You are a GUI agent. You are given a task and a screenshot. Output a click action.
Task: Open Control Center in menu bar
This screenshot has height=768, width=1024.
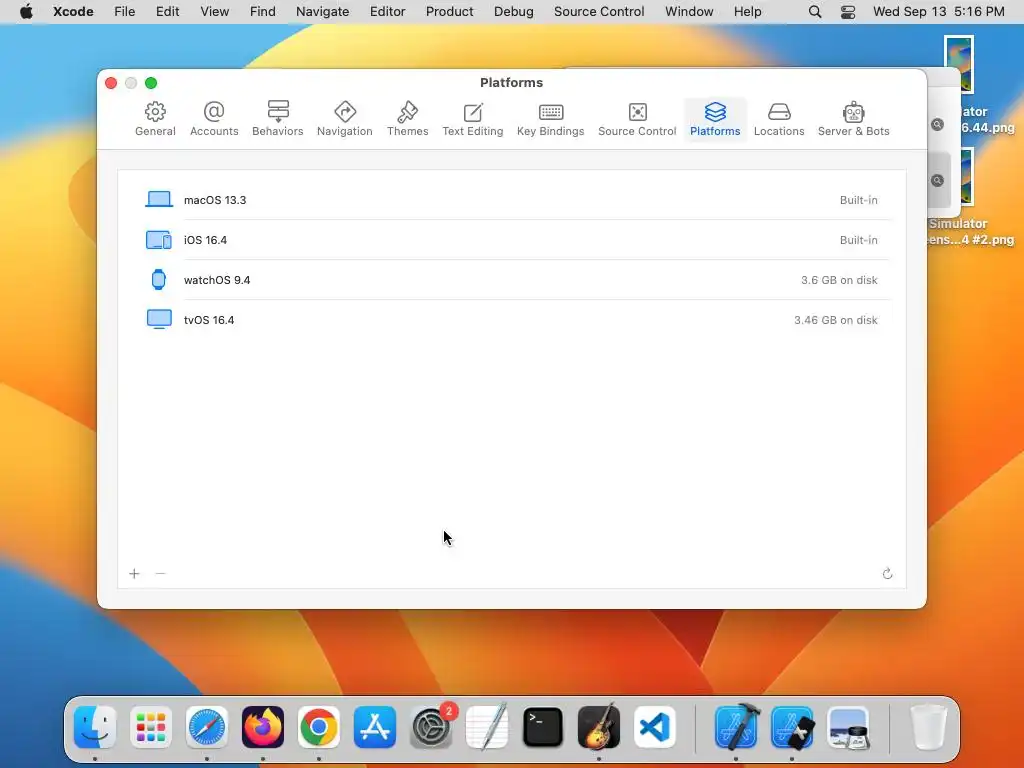(848, 12)
